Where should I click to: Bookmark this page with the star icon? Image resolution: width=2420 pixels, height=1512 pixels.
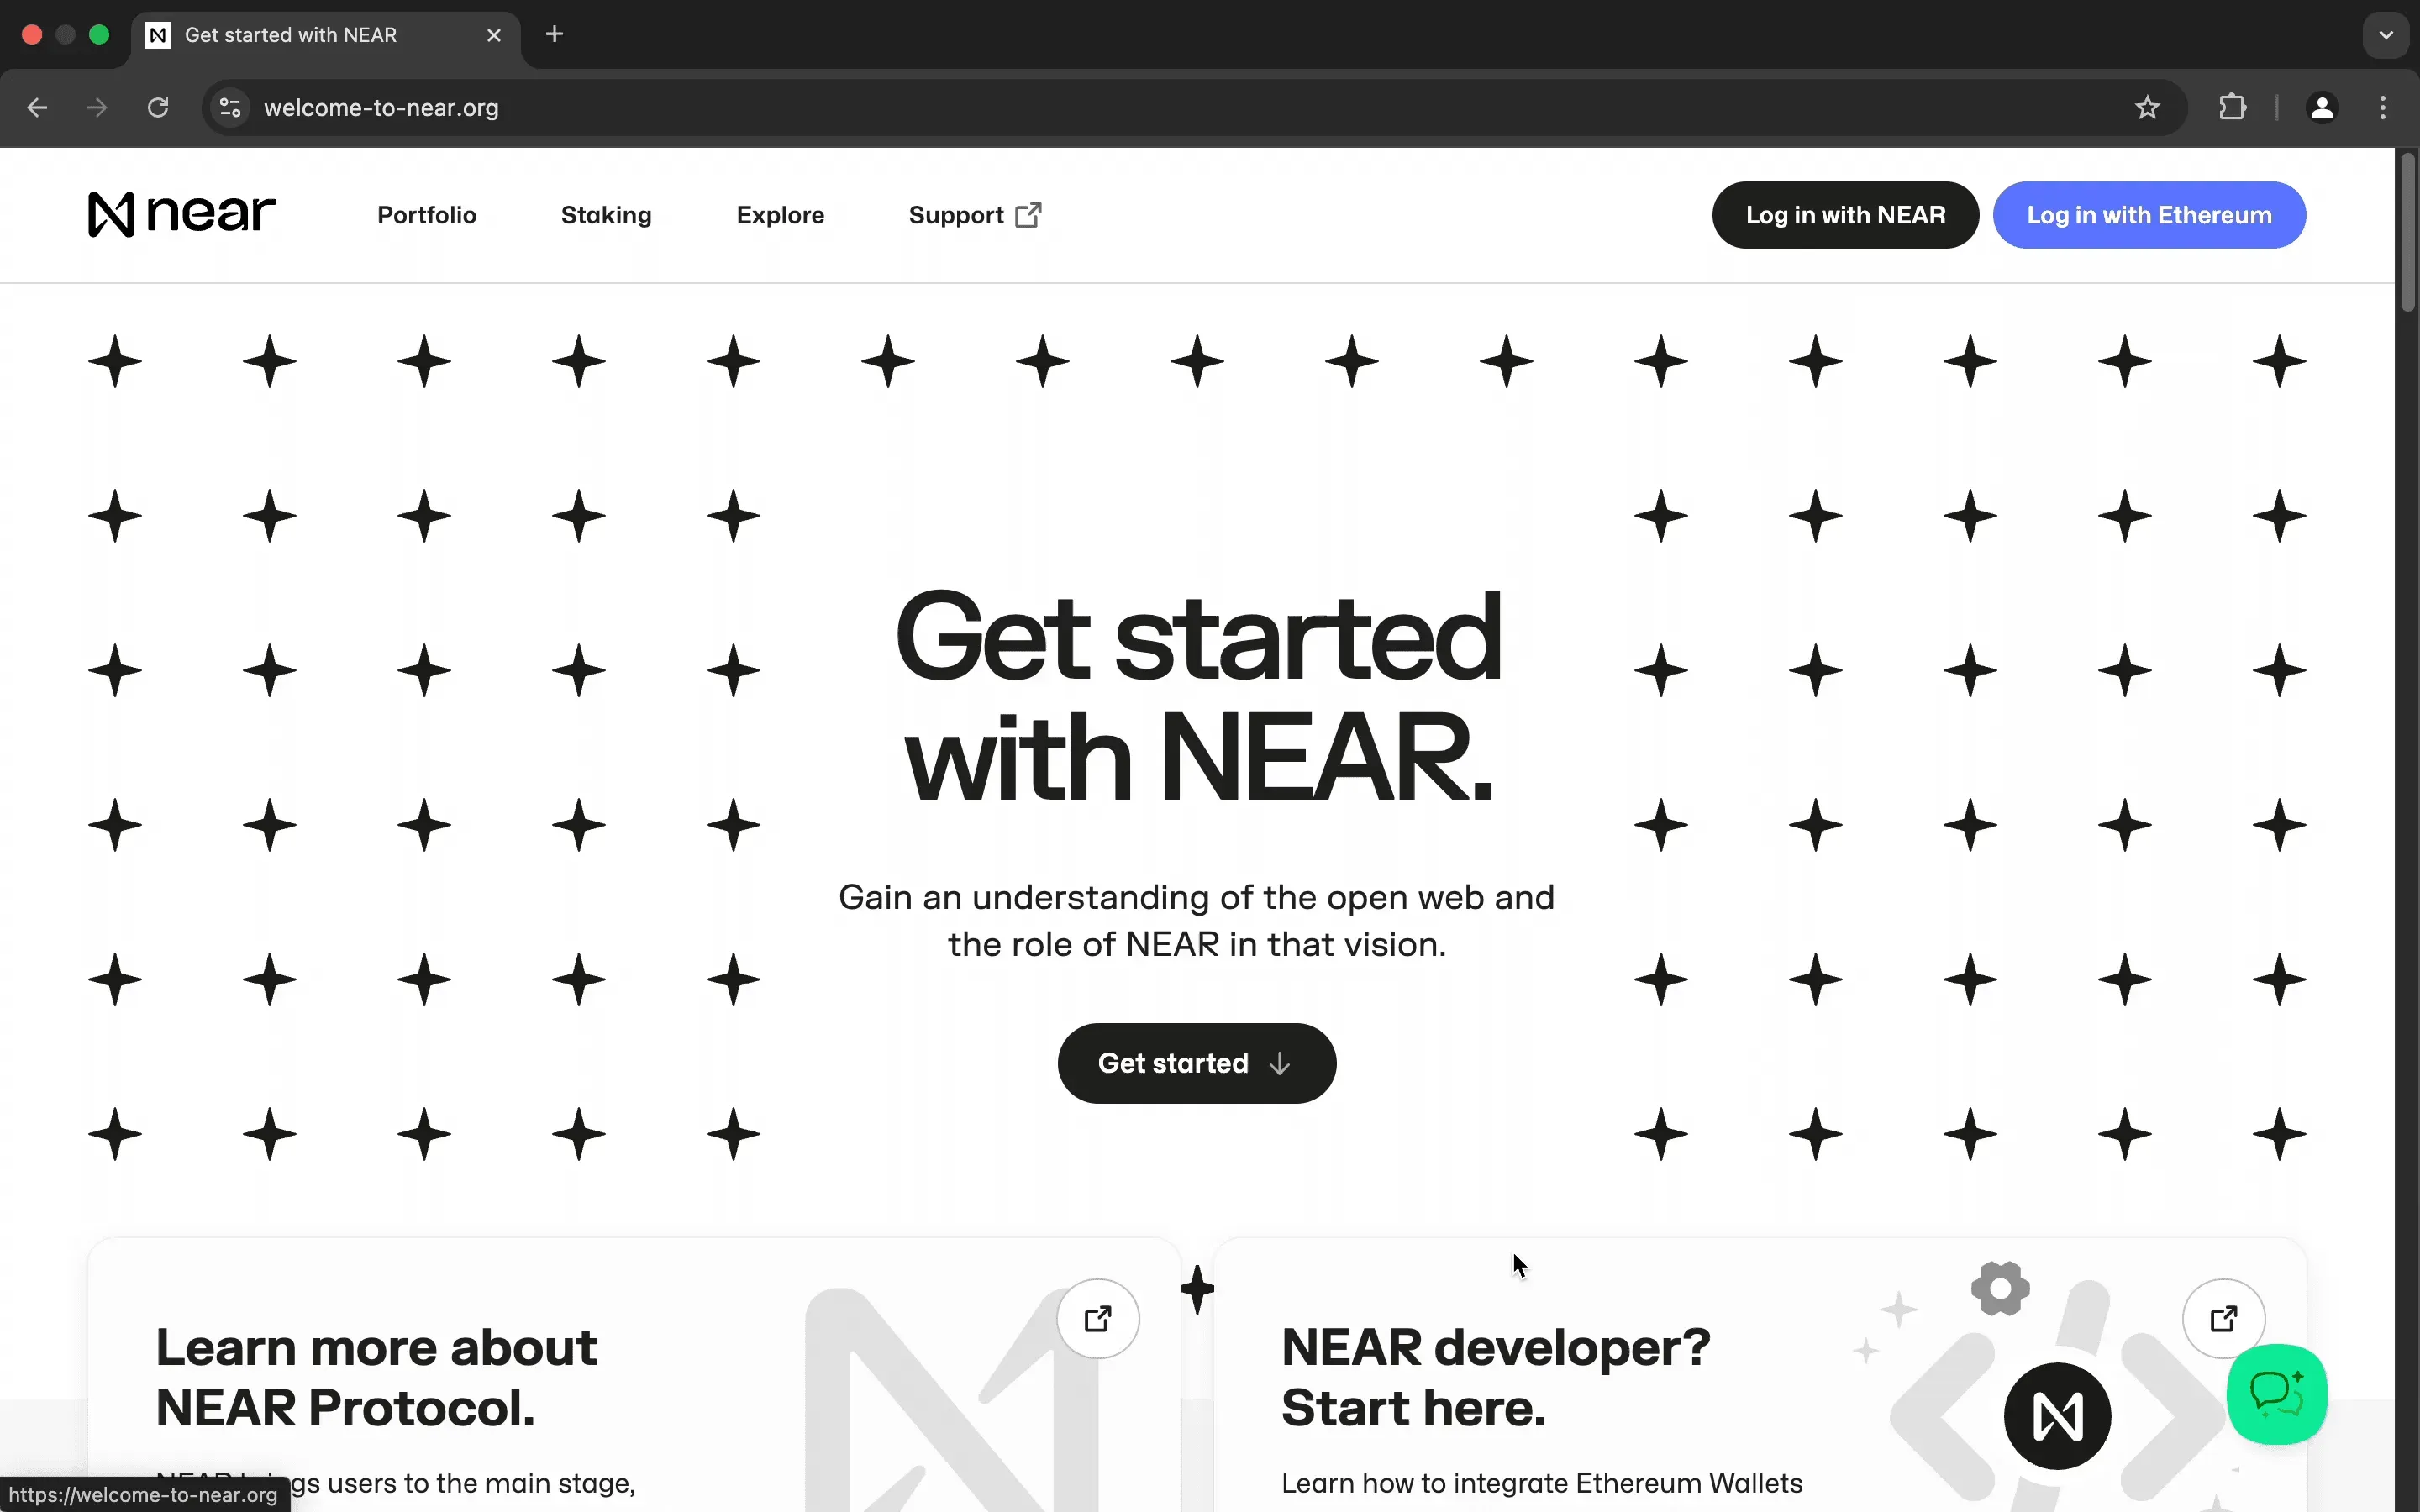[2147, 108]
